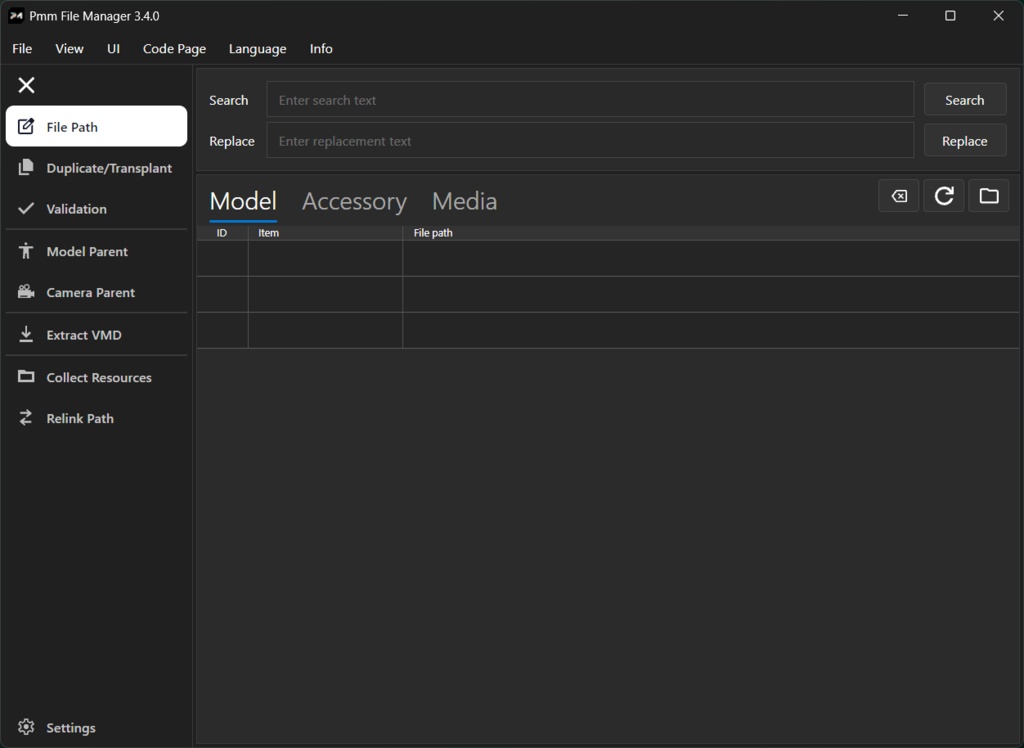The height and width of the screenshot is (748, 1024).
Task: Switch to the Model tab
Action: pyautogui.click(x=243, y=201)
